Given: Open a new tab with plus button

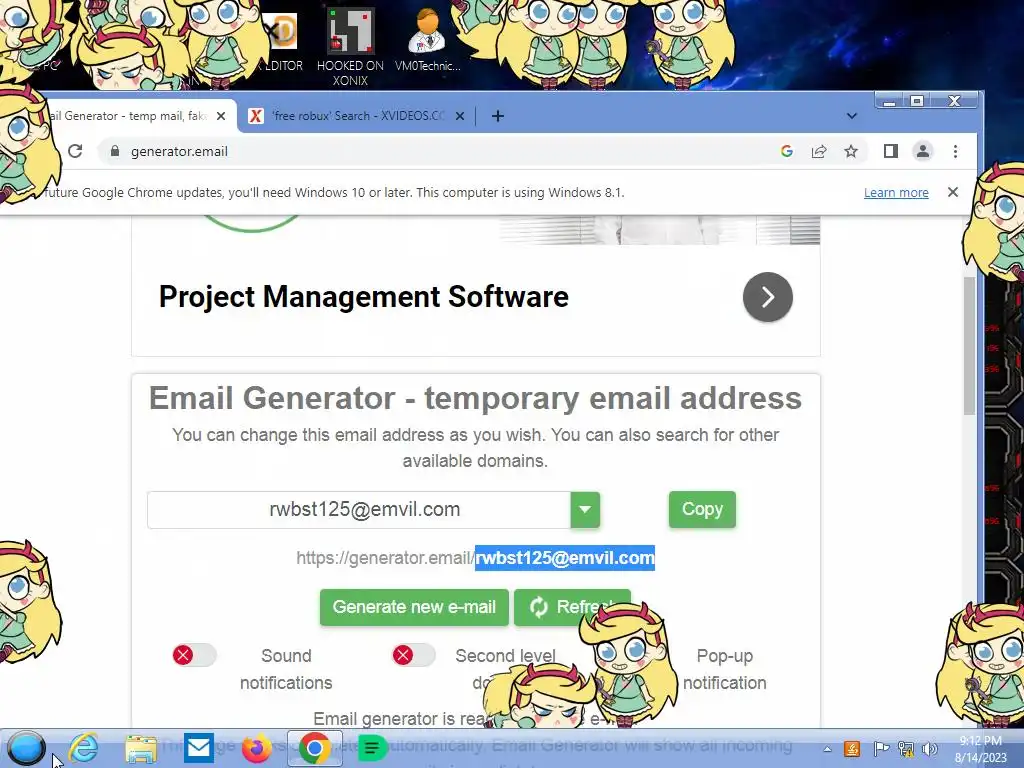Looking at the screenshot, I should tap(498, 116).
